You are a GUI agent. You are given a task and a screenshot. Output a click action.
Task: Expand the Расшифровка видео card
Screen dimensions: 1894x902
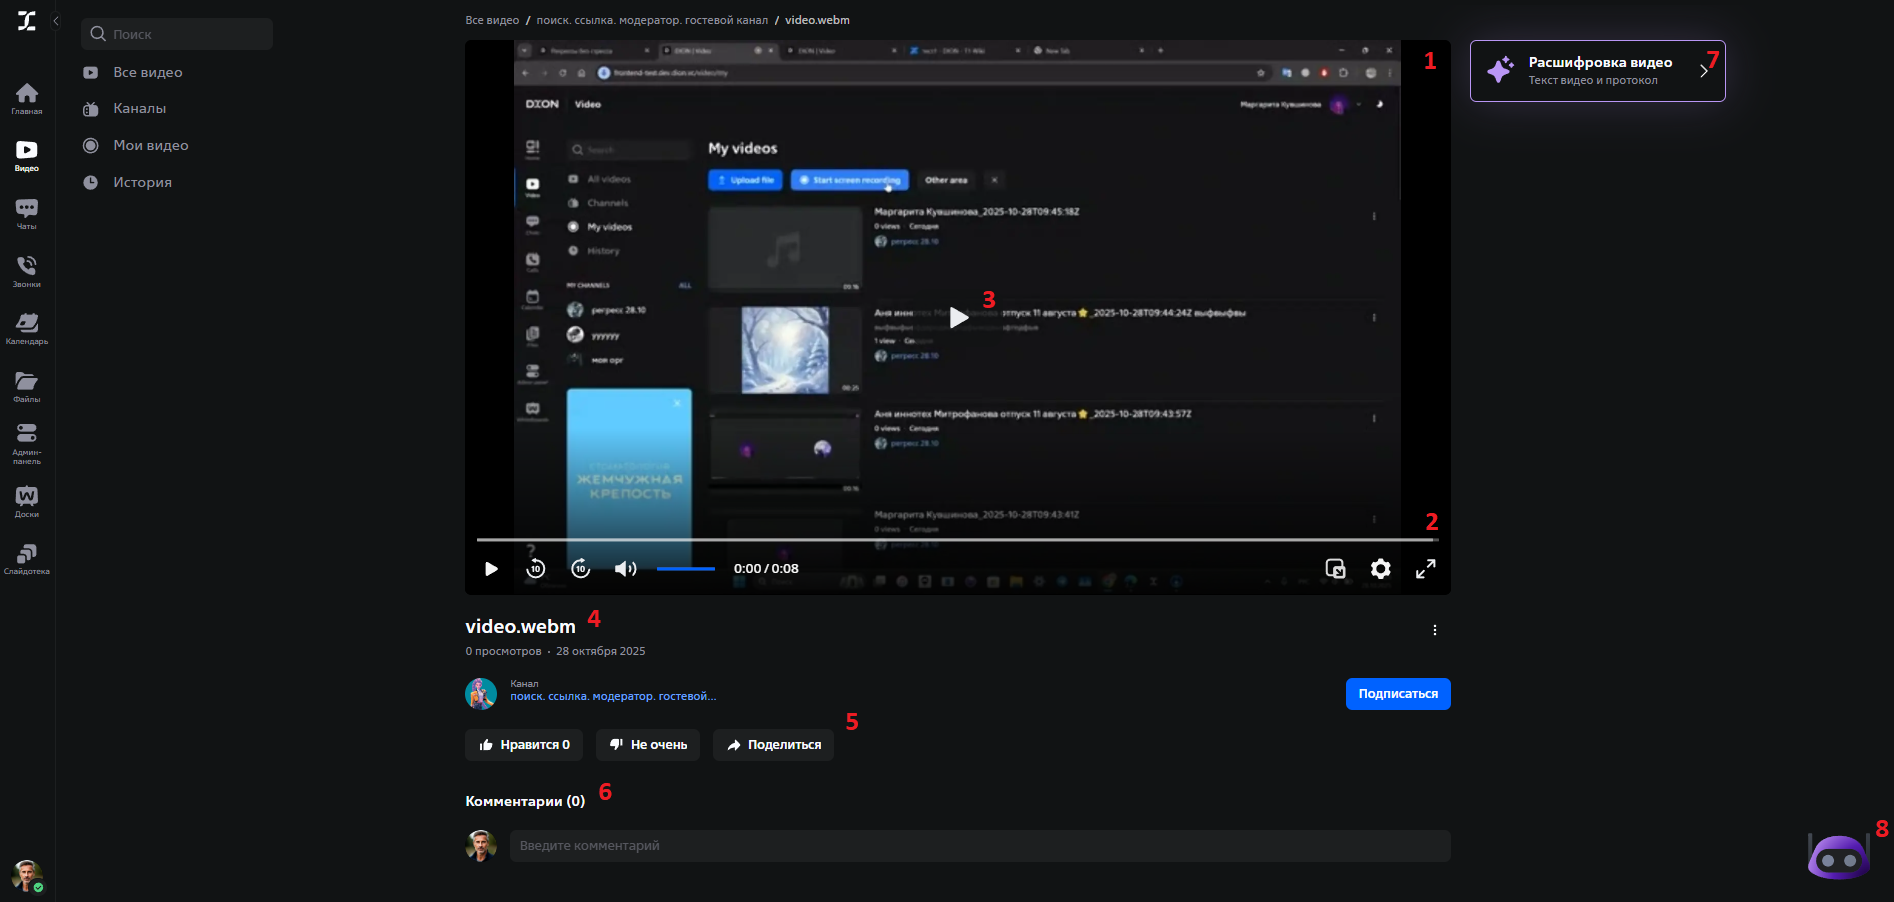[1703, 71]
